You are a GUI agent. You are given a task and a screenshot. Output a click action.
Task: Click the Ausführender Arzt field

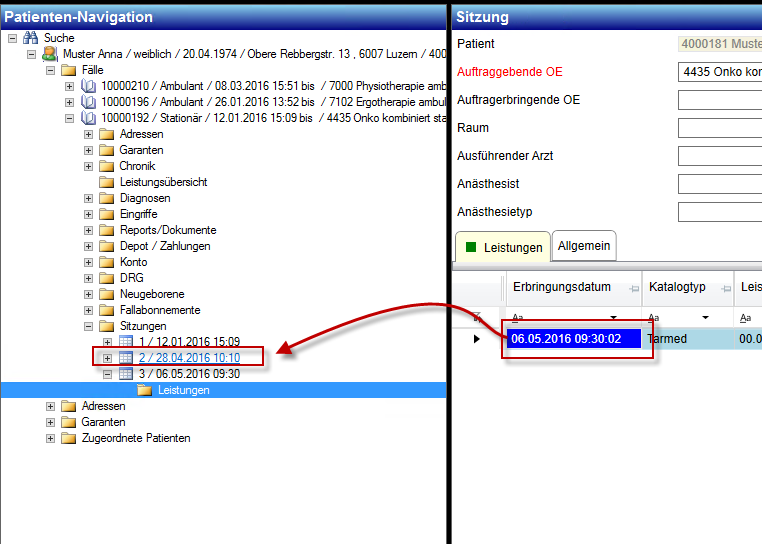(x=720, y=156)
